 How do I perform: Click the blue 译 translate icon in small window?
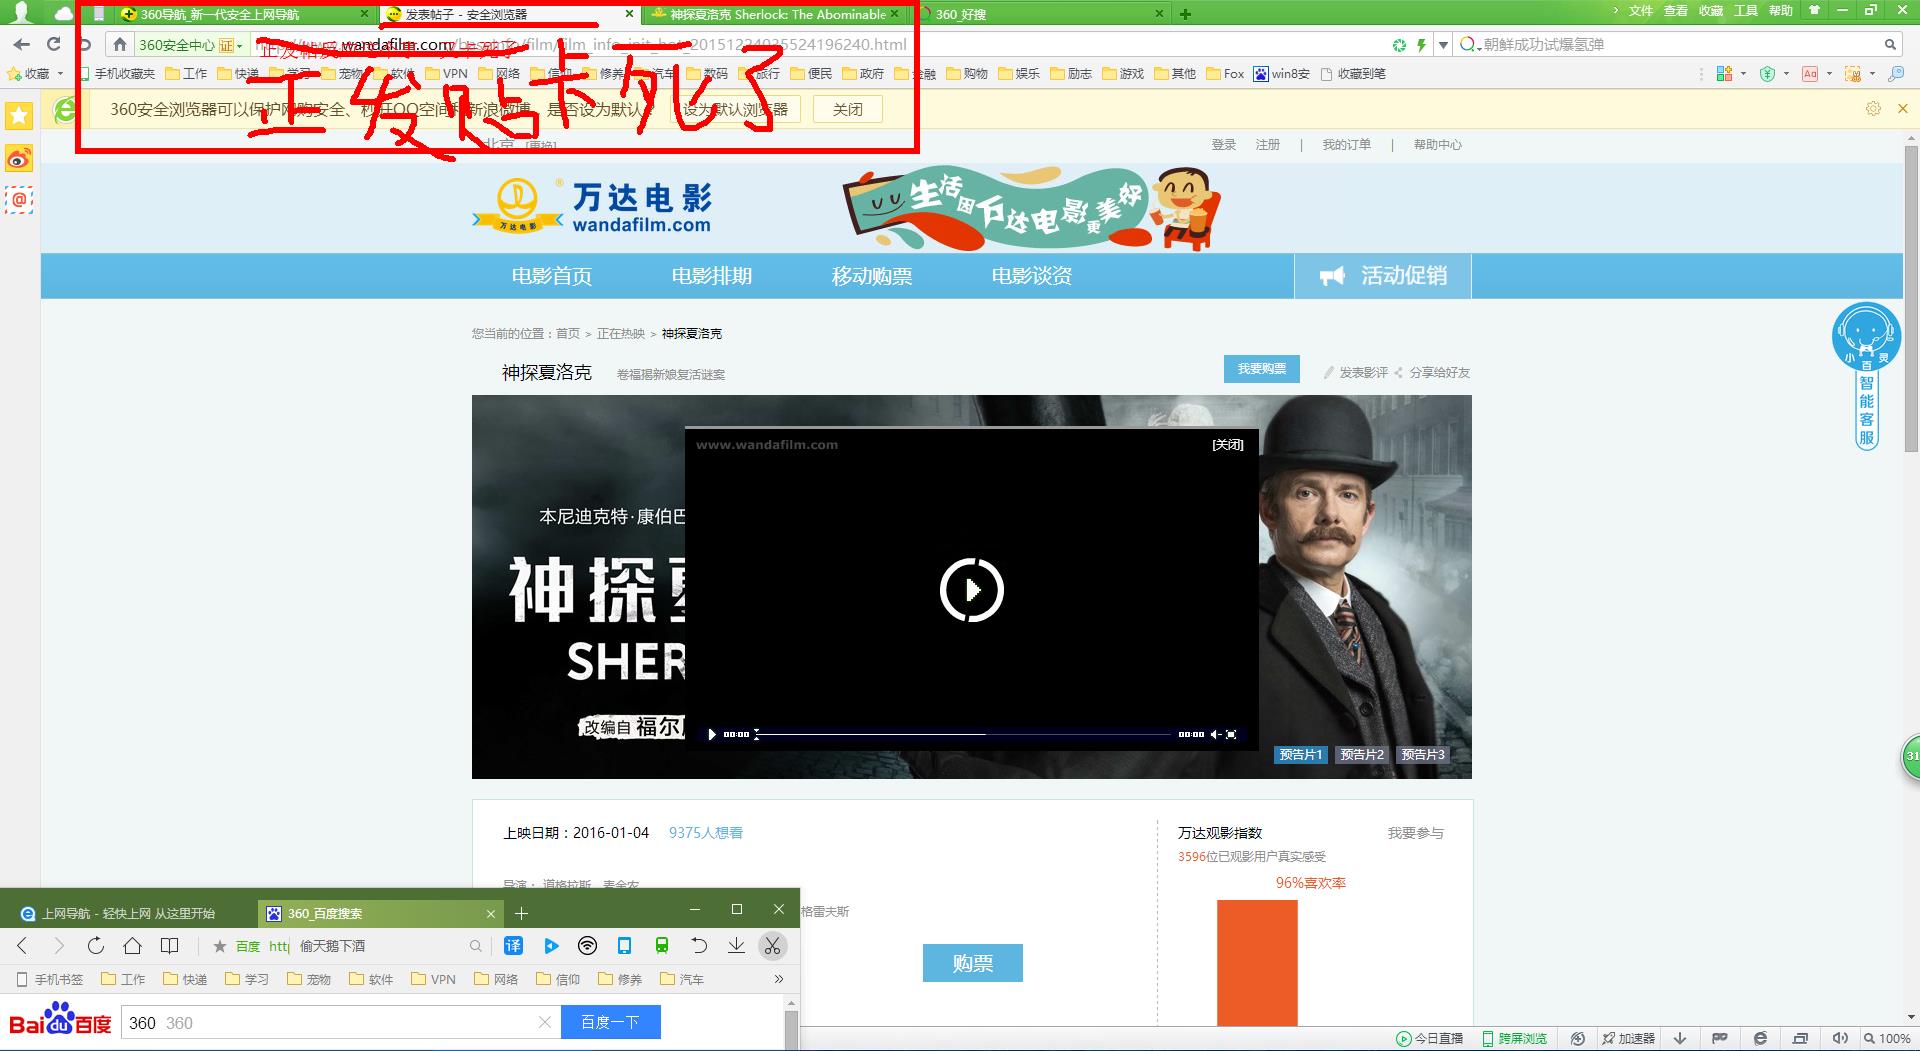[513, 946]
